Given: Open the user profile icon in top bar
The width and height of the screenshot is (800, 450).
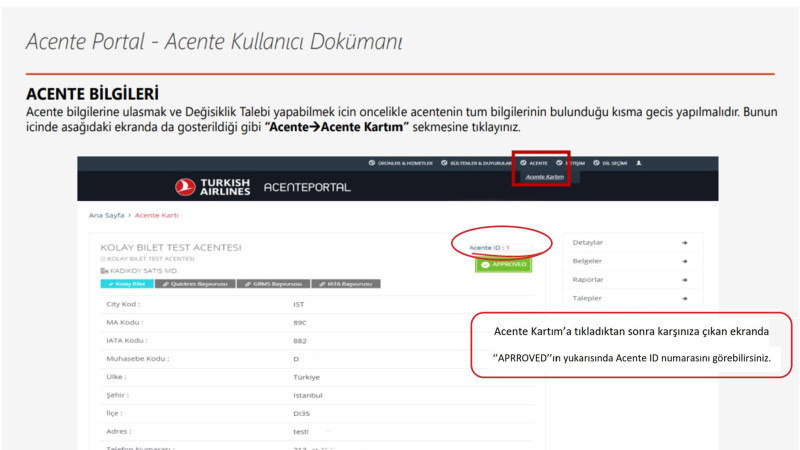Looking at the screenshot, I should (x=638, y=163).
